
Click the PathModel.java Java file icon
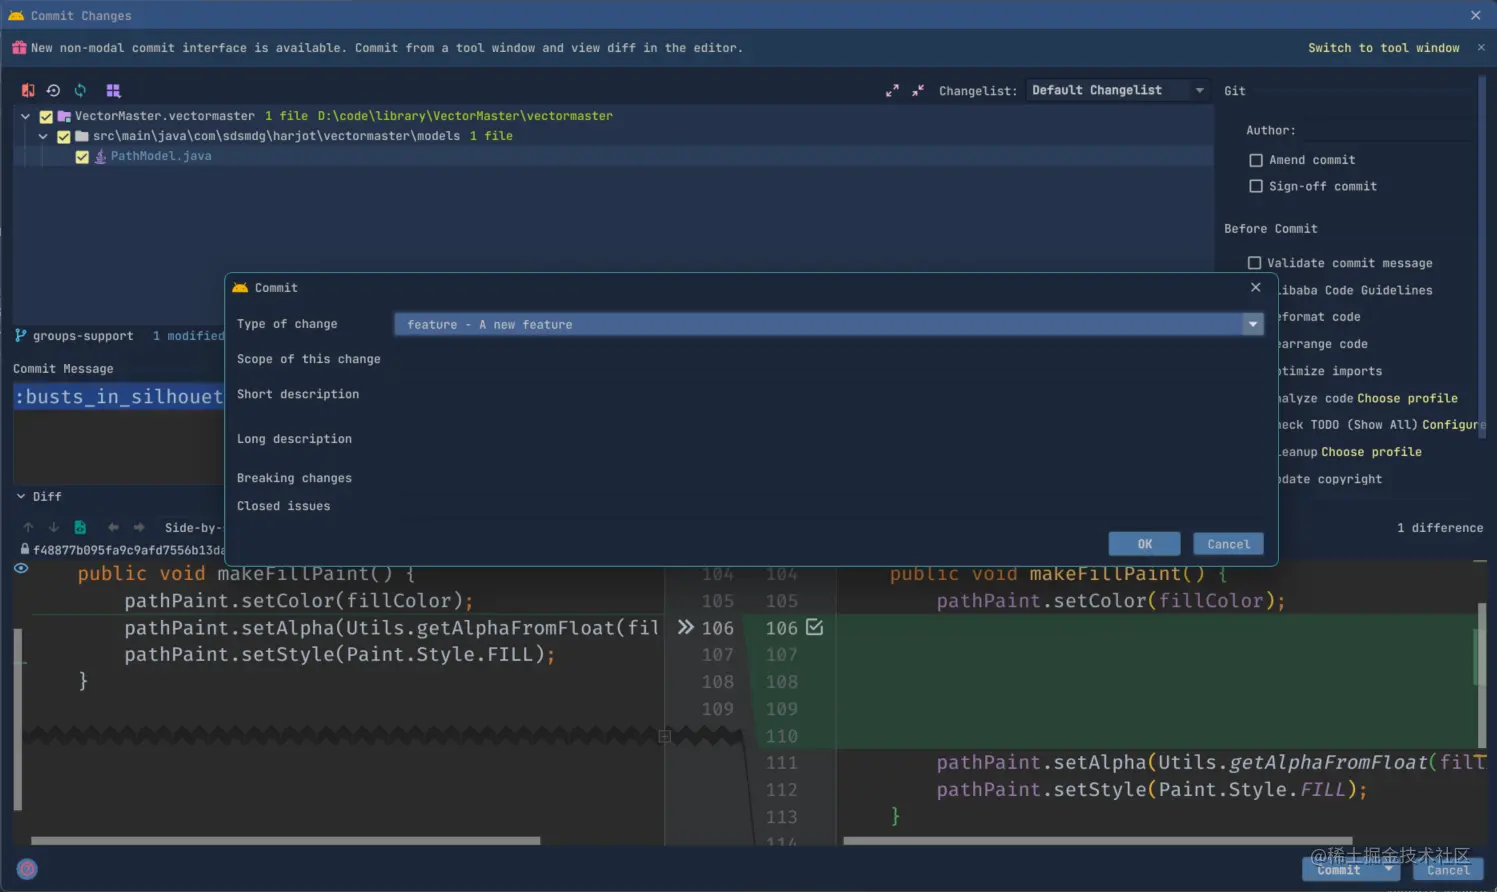point(100,156)
